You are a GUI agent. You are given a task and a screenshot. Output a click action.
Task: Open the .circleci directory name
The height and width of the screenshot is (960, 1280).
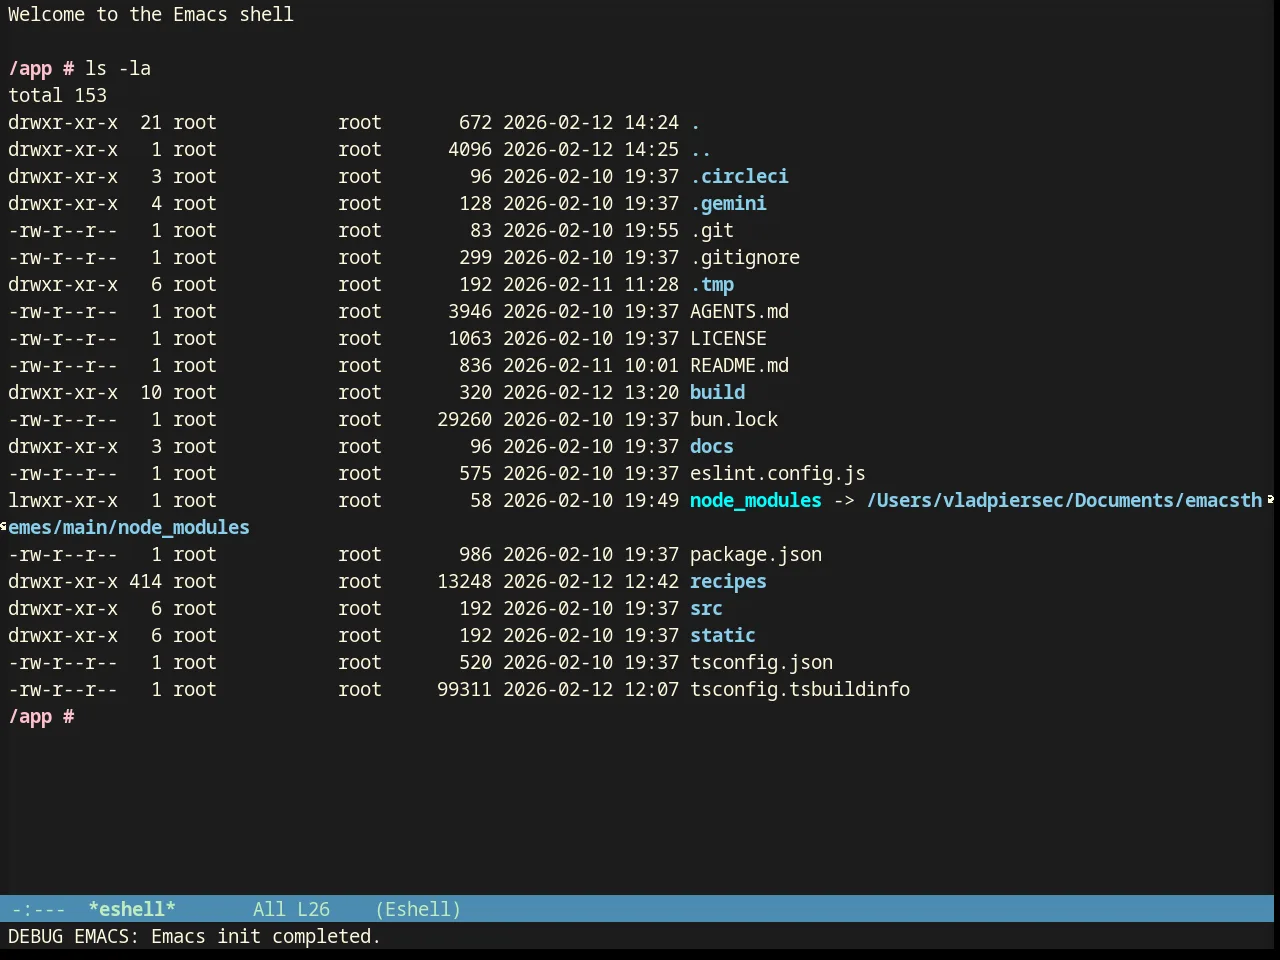739,176
